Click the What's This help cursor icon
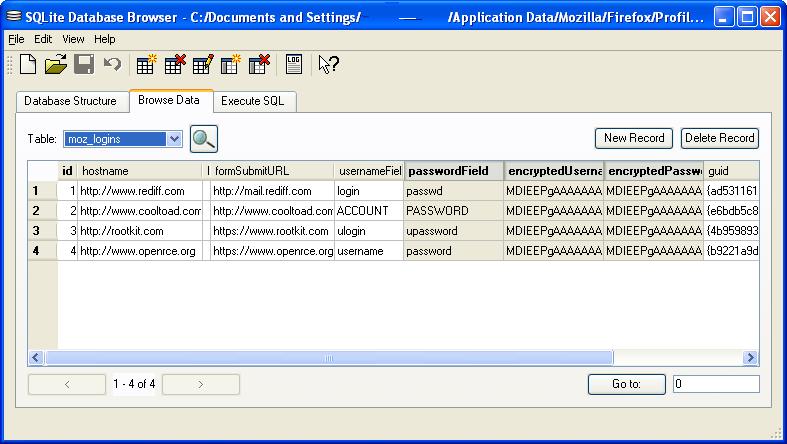 [x=328, y=65]
